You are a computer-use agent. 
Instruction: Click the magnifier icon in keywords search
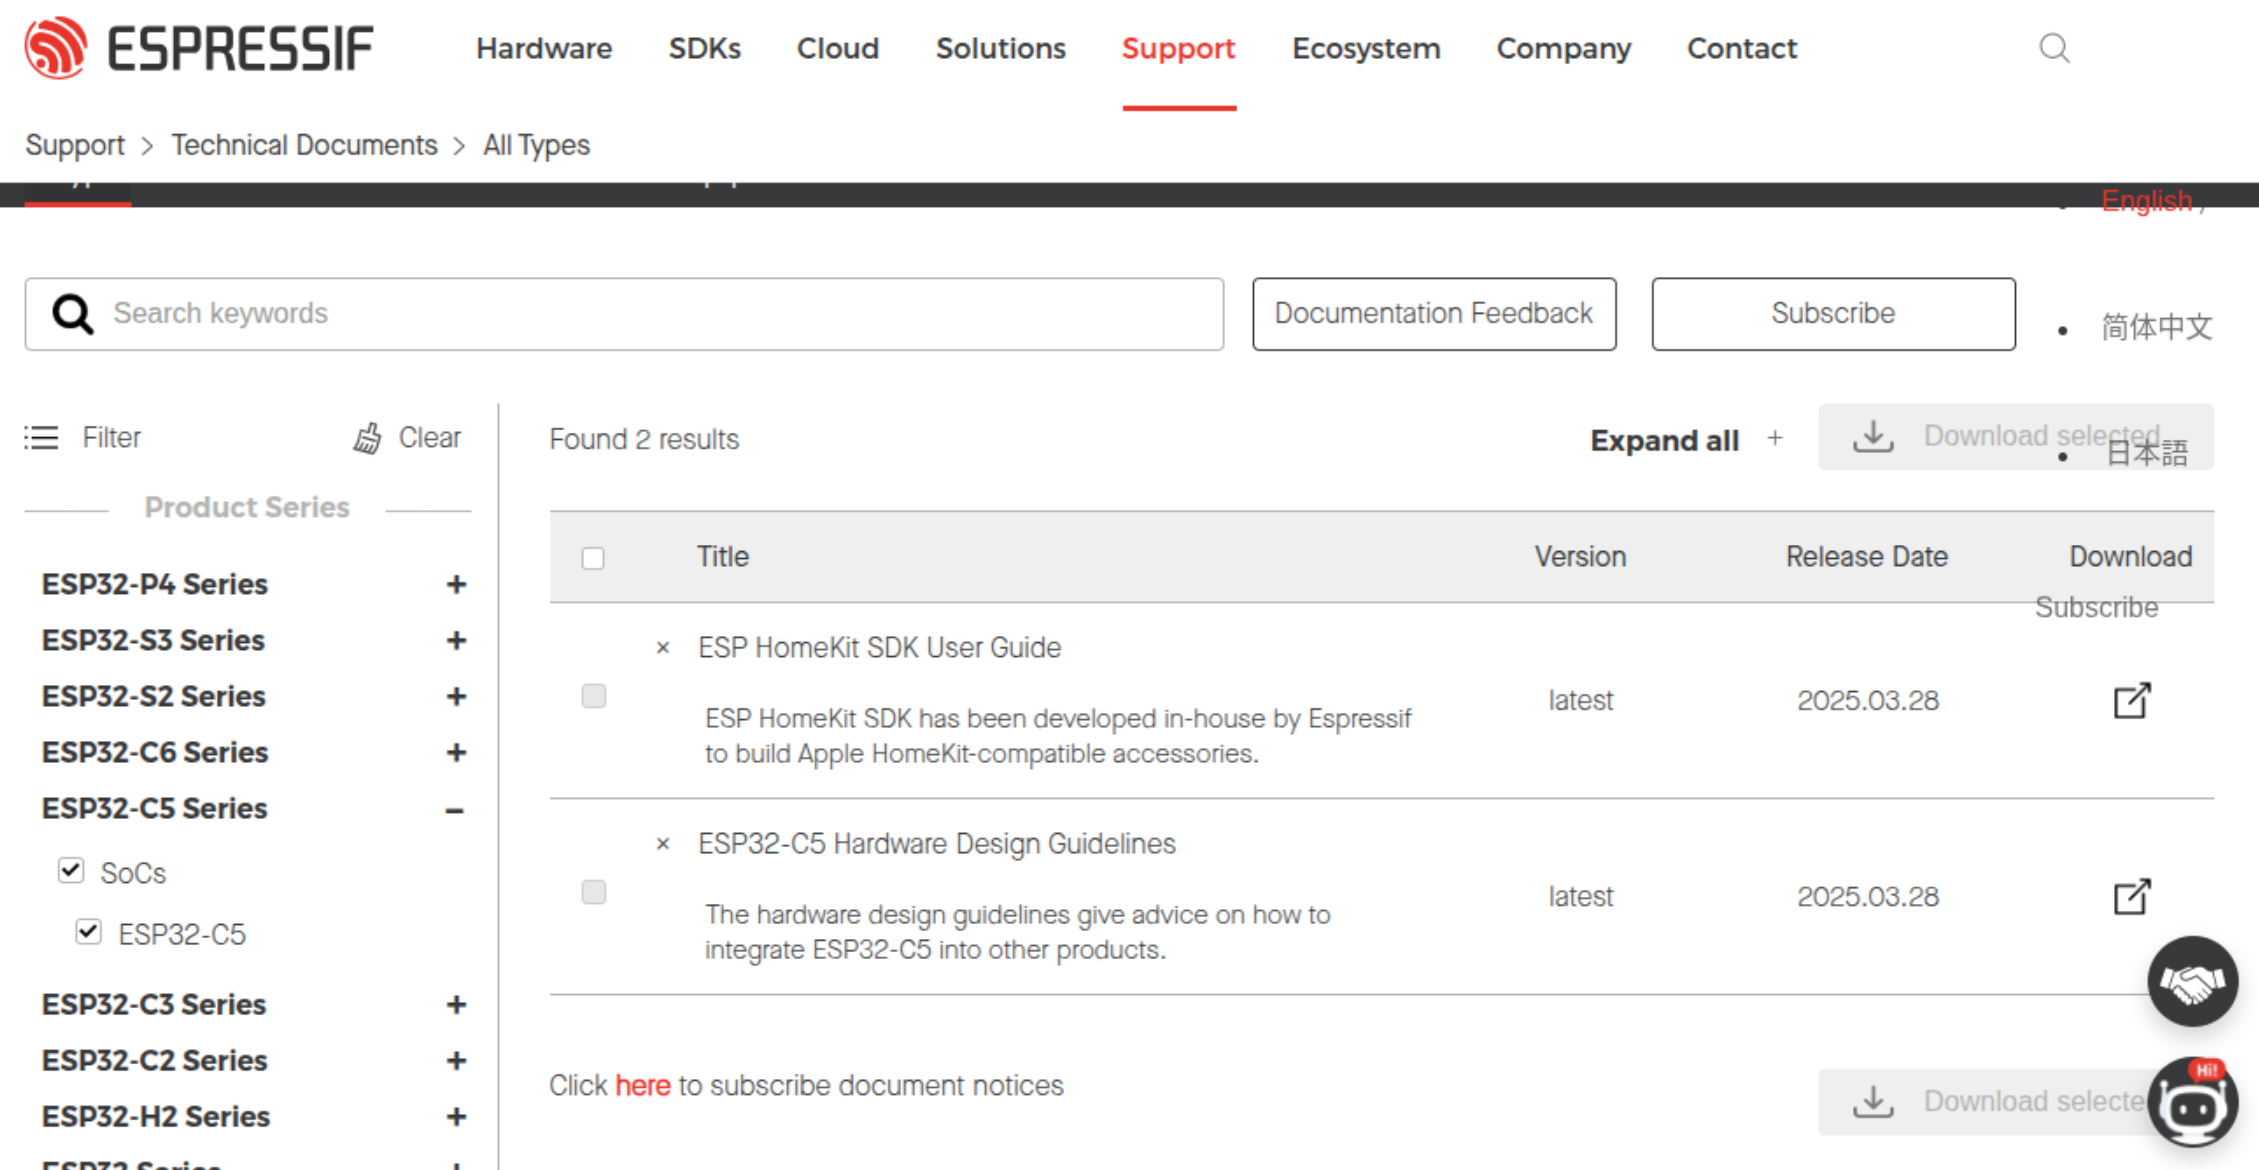(x=73, y=314)
